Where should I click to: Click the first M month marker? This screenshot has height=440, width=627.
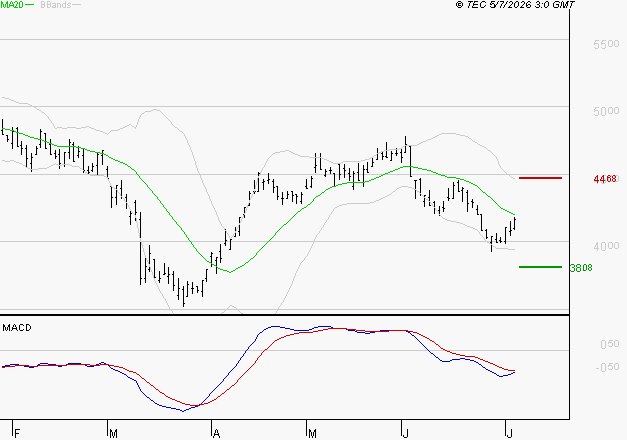click(113, 433)
